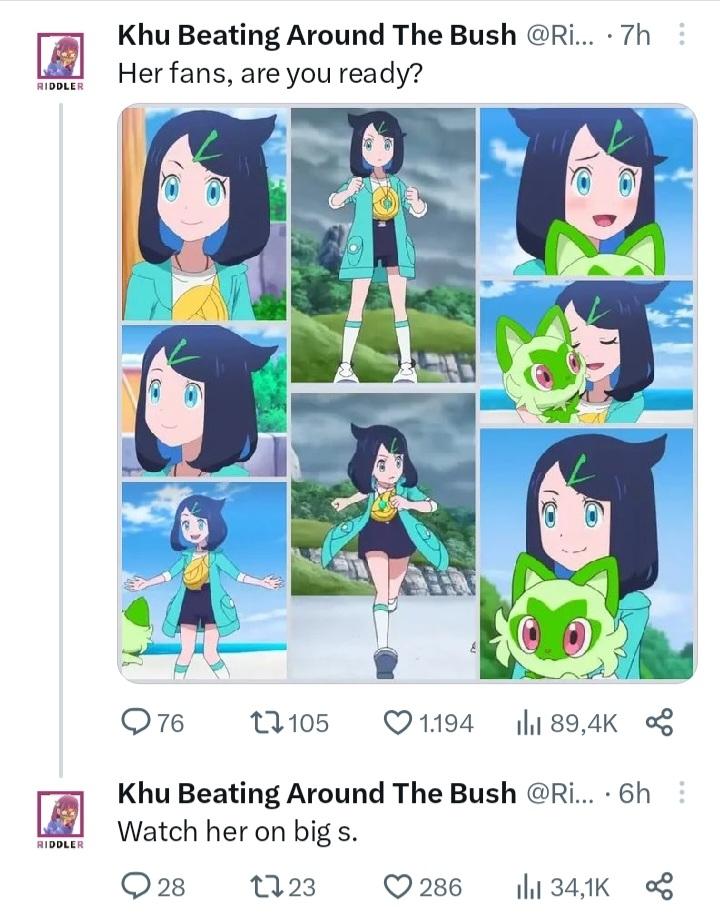
Task: Like the tweet with 286 likes
Action: [x=422, y=887]
